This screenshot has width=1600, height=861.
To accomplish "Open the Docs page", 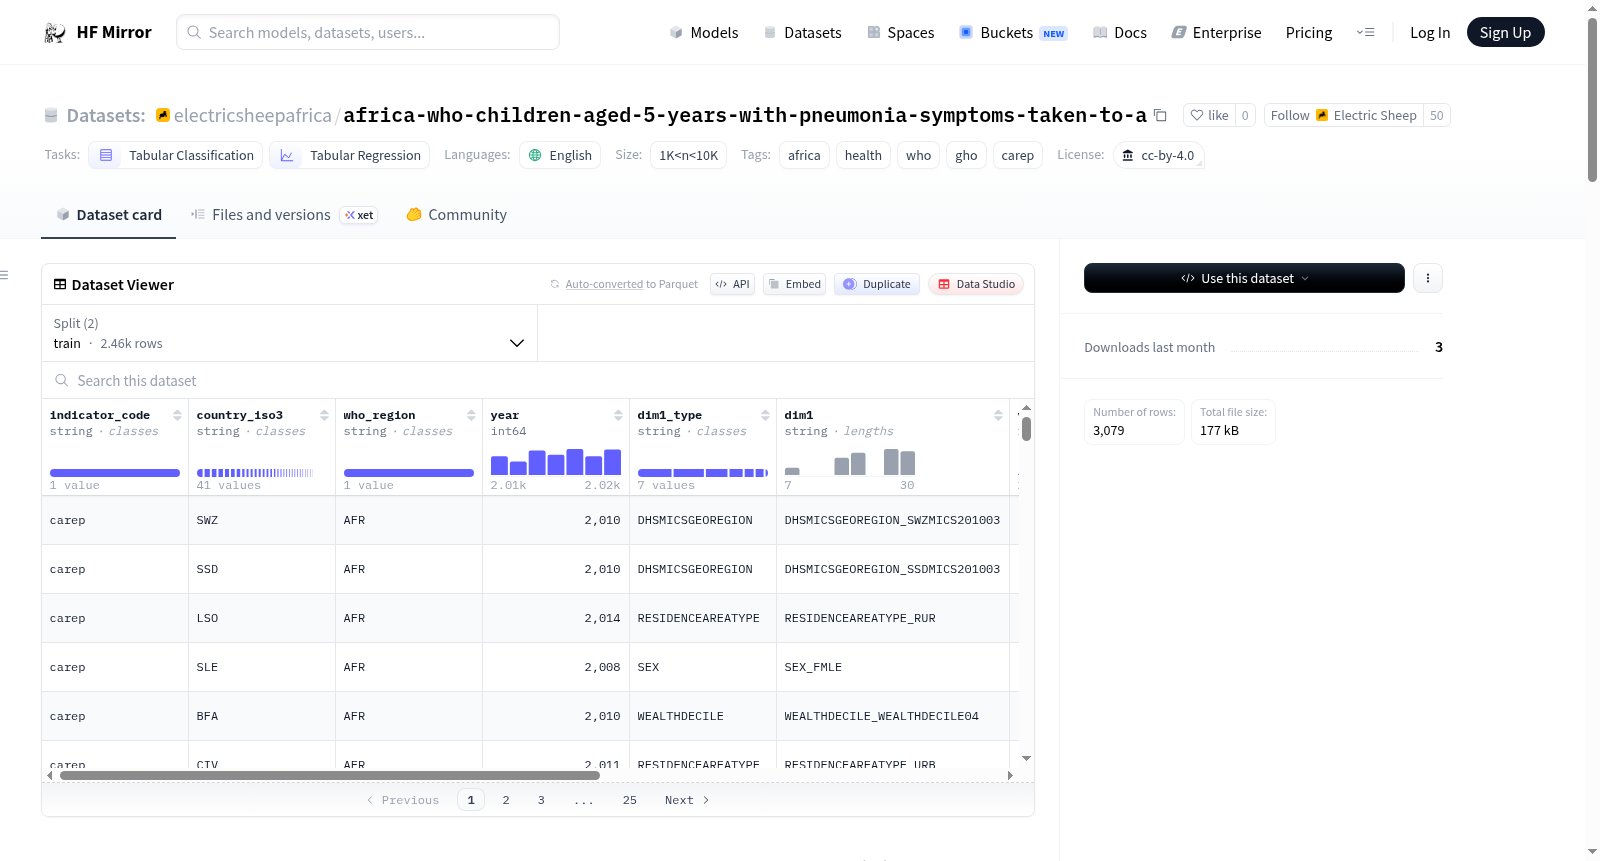I will click(1120, 33).
